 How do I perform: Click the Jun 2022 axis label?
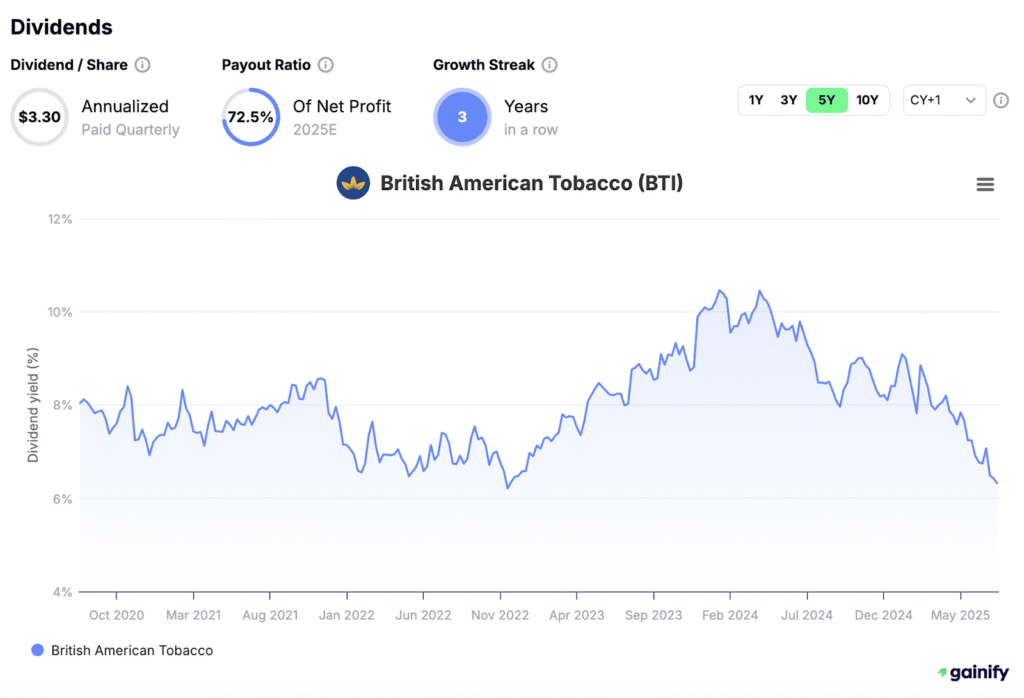point(423,615)
